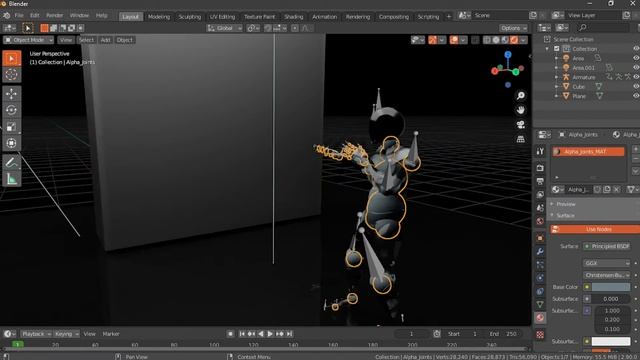Play animation in reverse
The width and height of the screenshot is (640, 360).
(x=261, y=334)
